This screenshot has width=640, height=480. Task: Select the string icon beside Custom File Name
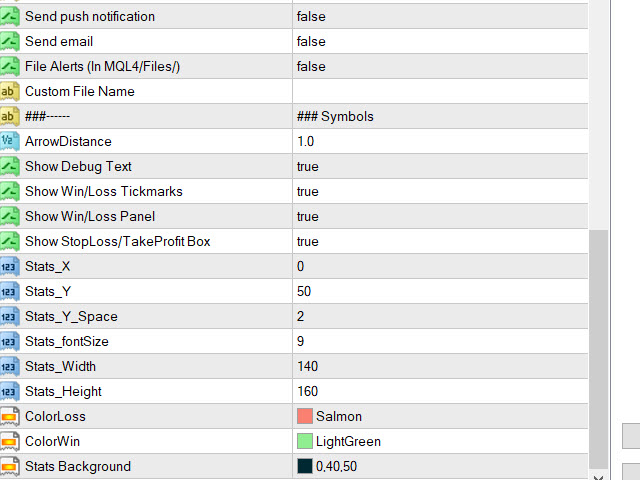pos(9,91)
